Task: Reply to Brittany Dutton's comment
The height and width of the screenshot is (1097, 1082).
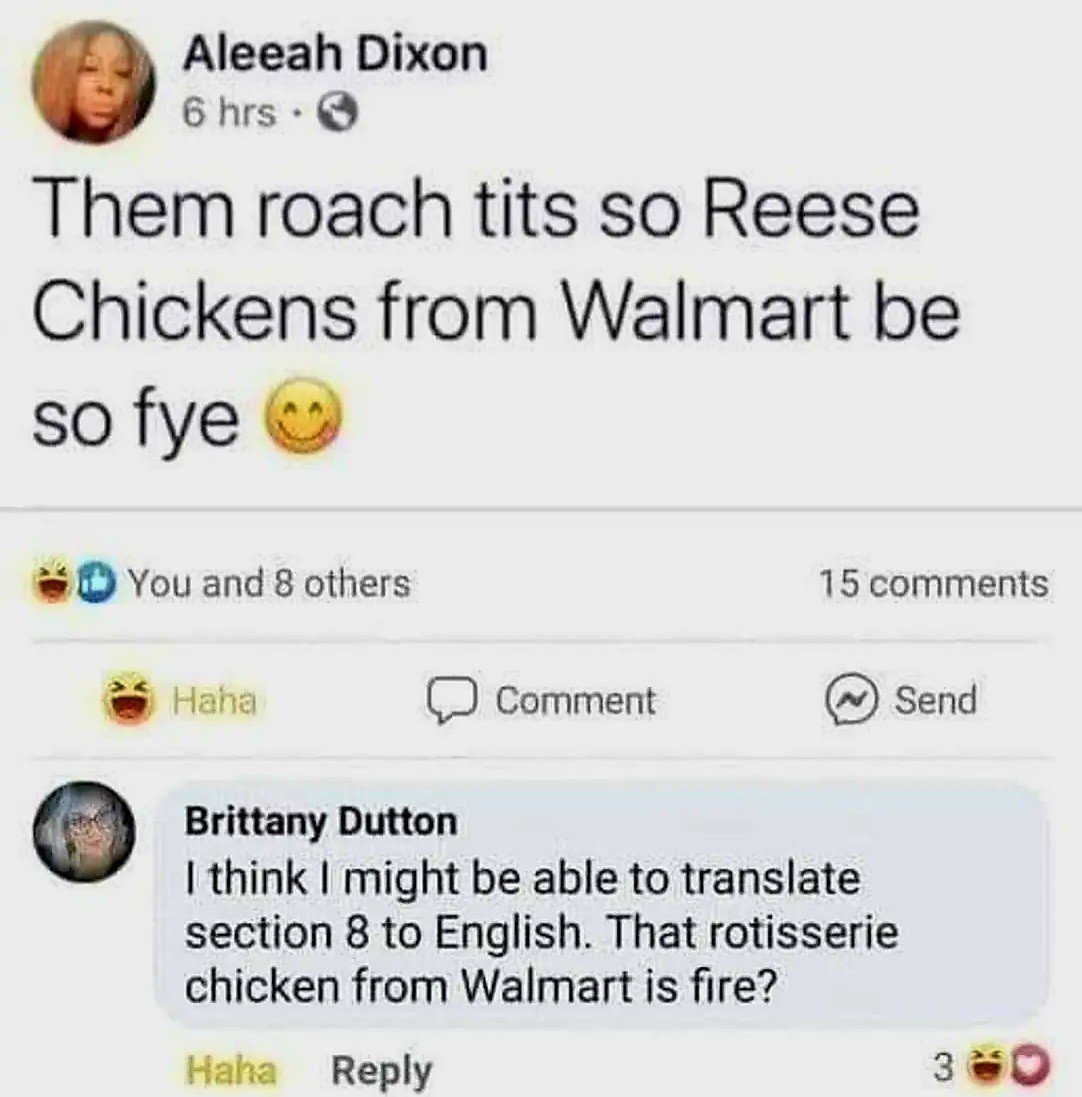Action: click(x=382, y=1071)
